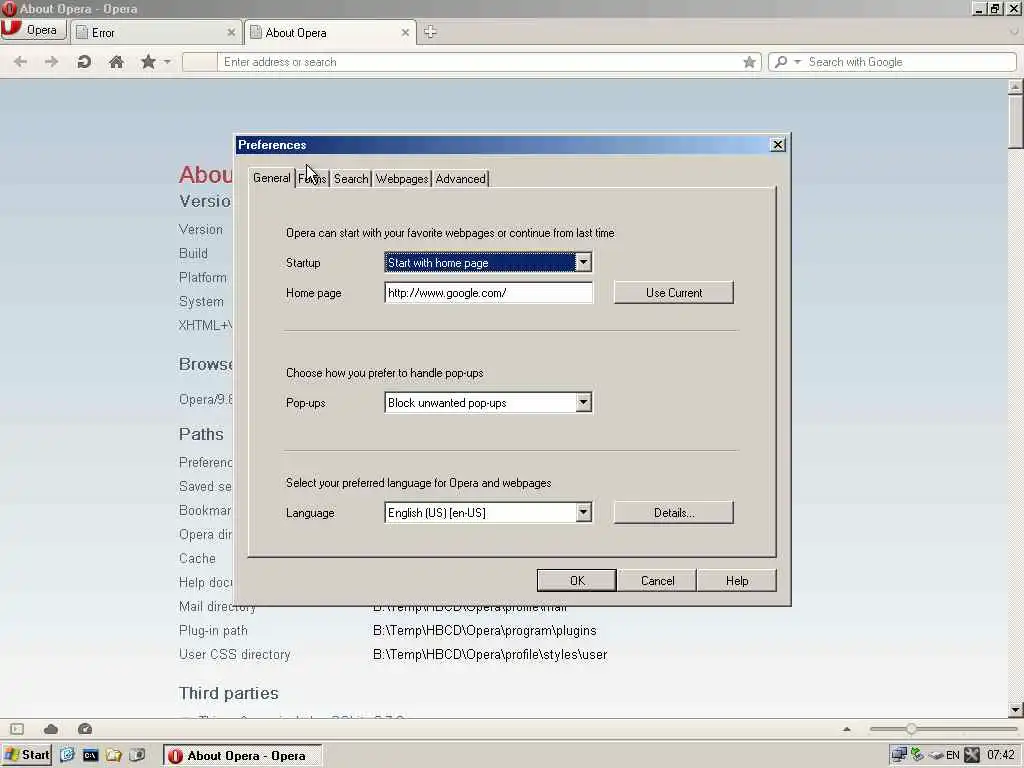
Task: Select the 'Plug-in path' text
Action: click(213, 630)
